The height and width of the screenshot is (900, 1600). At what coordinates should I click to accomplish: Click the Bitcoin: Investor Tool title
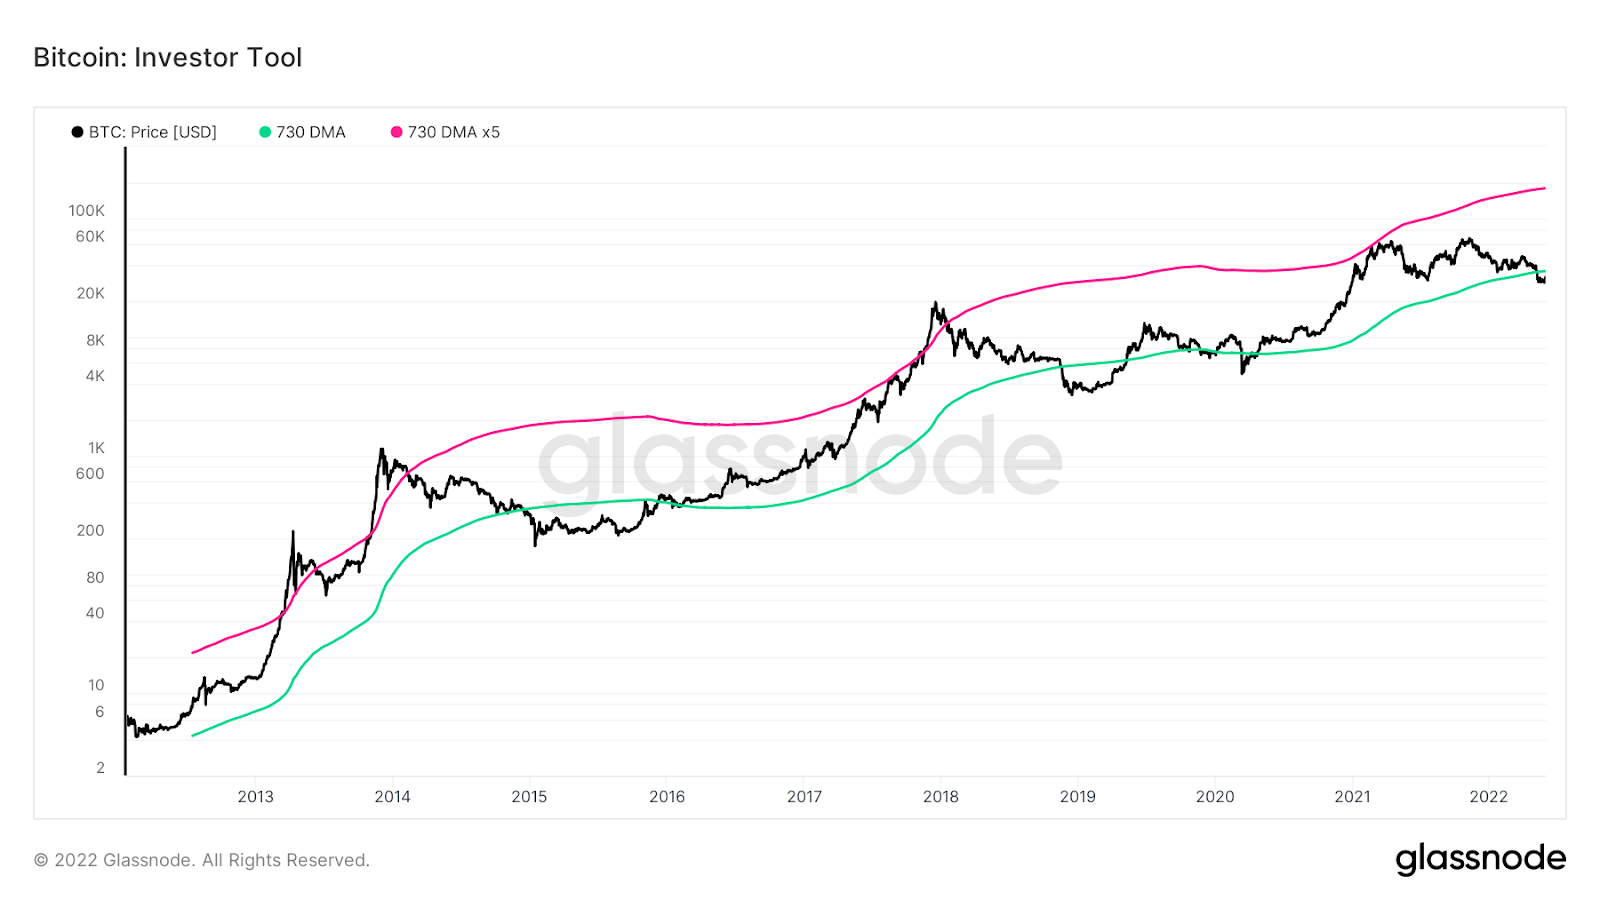[168, 58]
